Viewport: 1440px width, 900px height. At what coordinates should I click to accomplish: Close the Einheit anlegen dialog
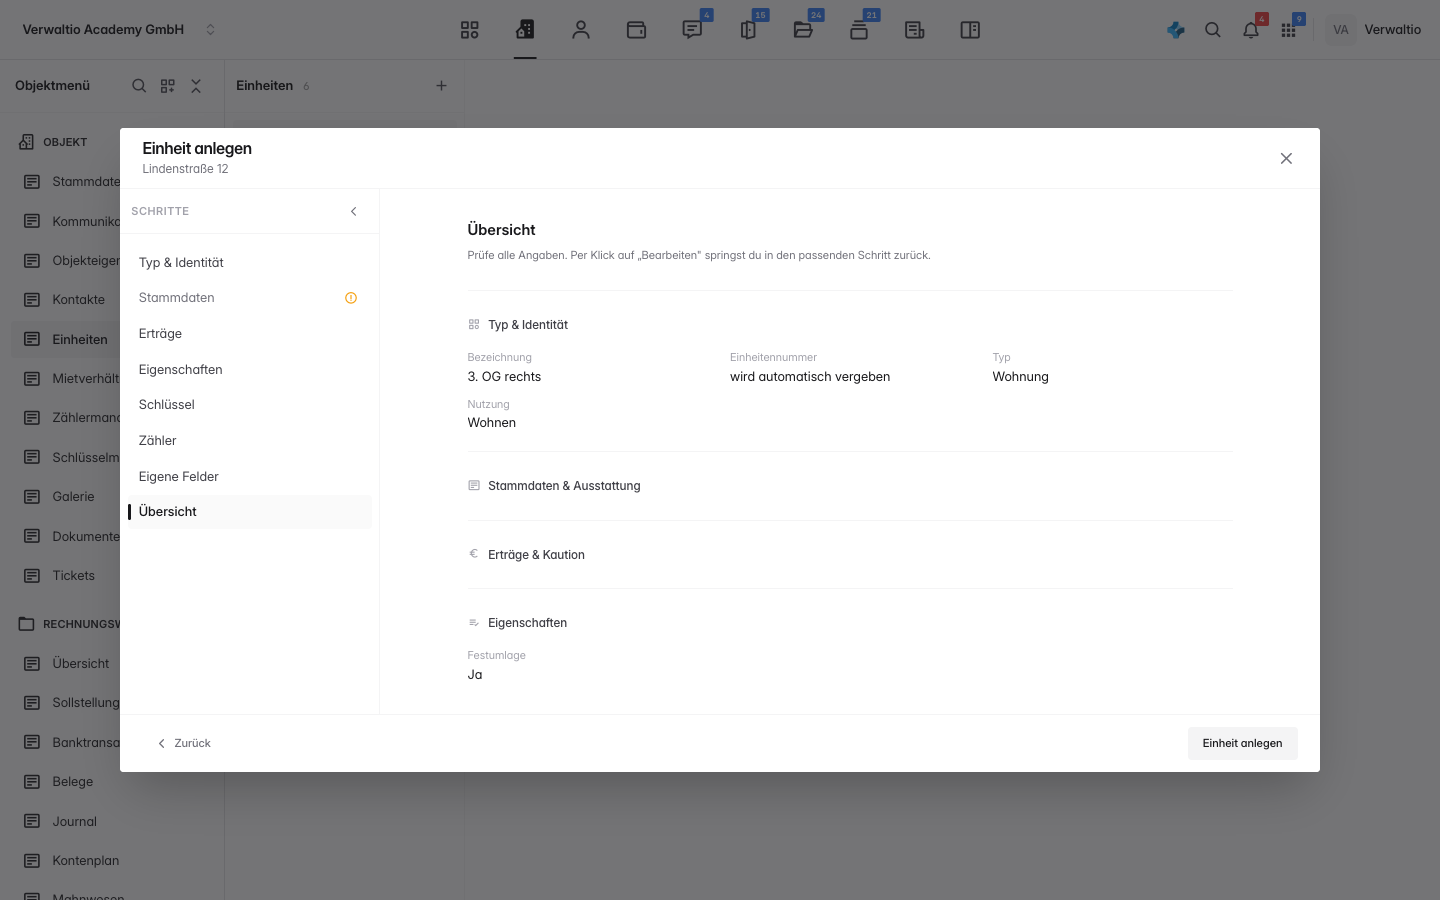point(1286,159)
